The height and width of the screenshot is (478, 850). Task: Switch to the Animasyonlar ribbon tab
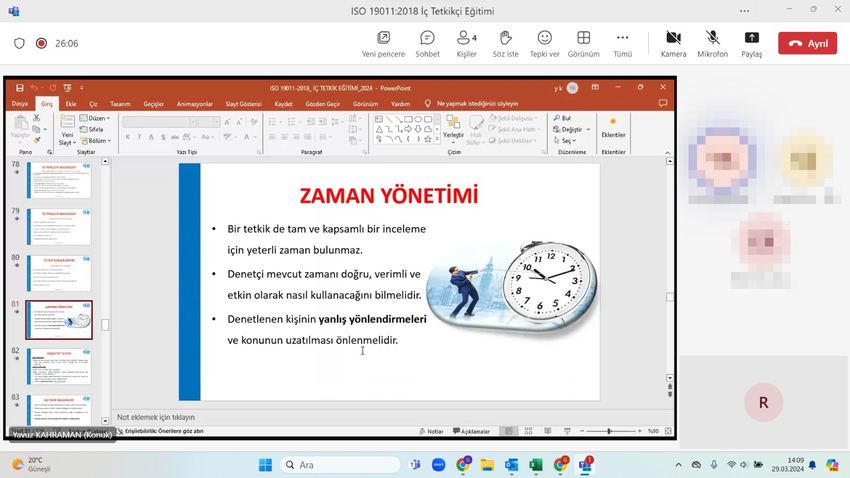[x=195, y=104]
